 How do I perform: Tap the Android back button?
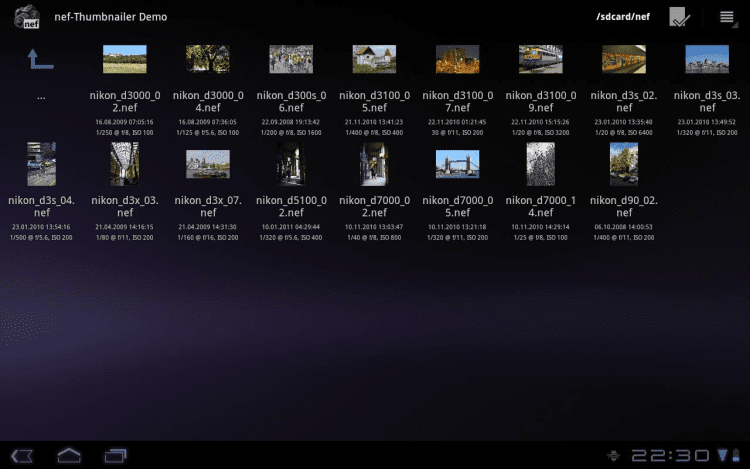tap(22, 456)
